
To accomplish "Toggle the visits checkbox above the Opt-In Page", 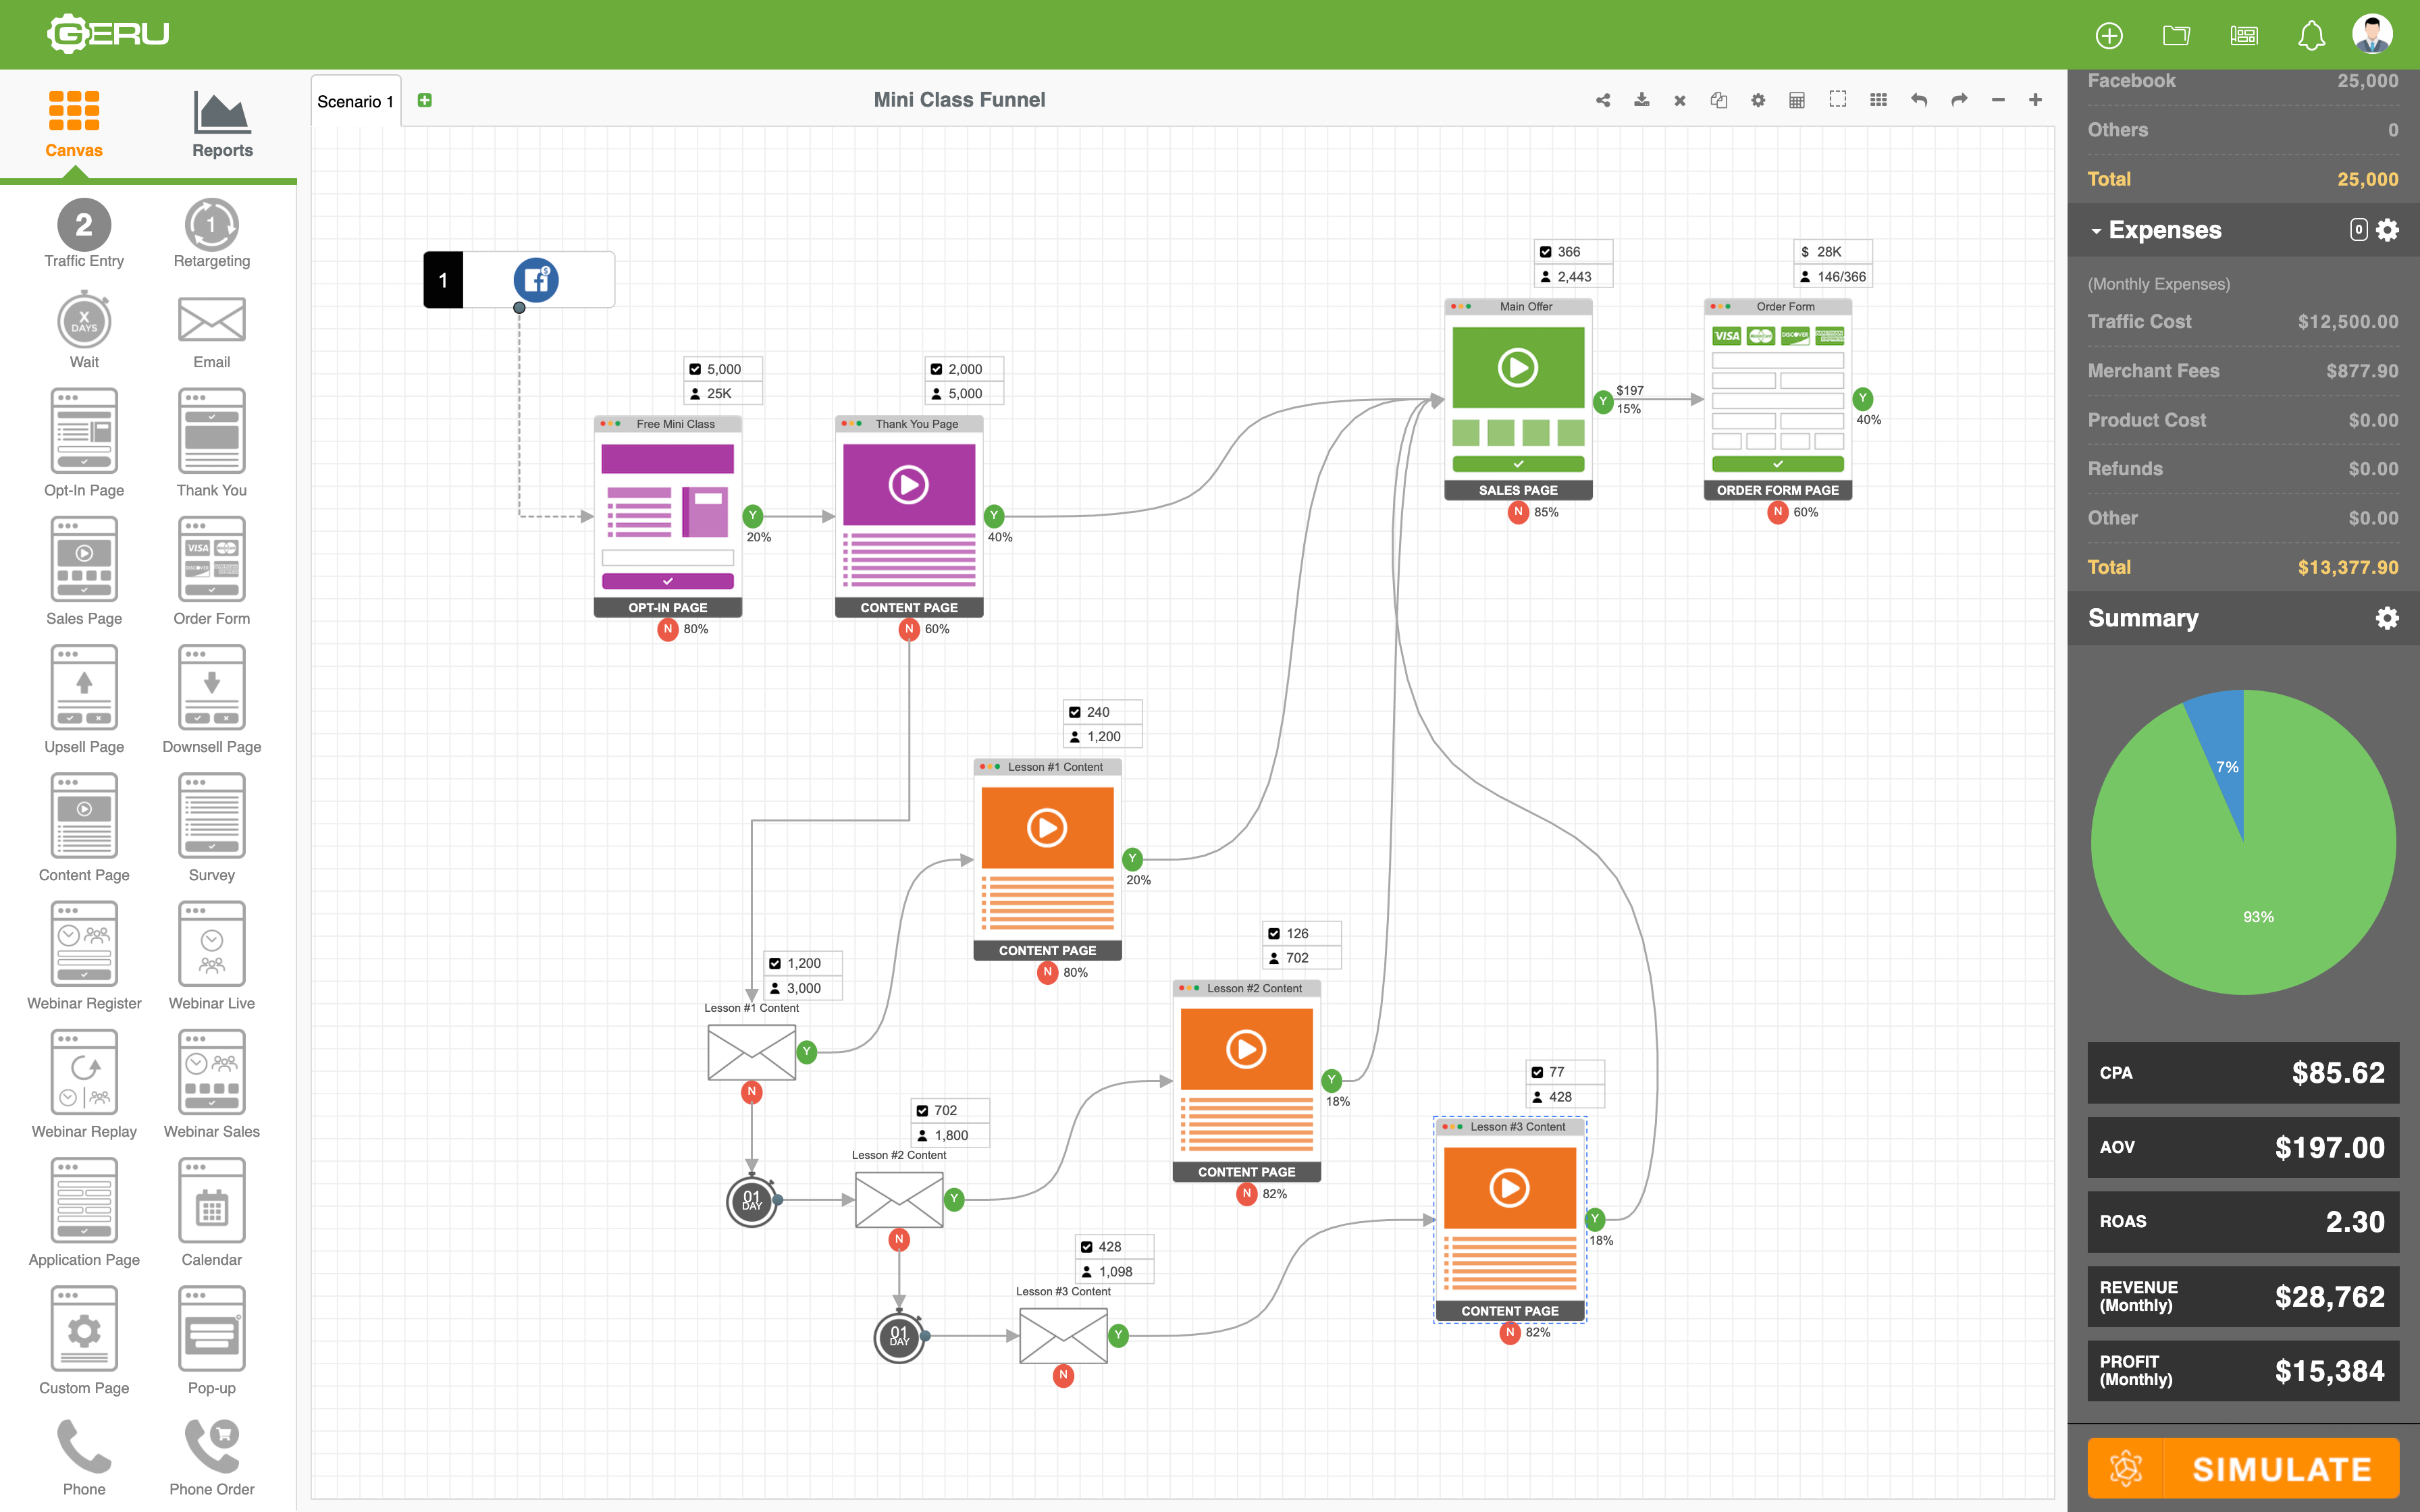I will point(697,368).
